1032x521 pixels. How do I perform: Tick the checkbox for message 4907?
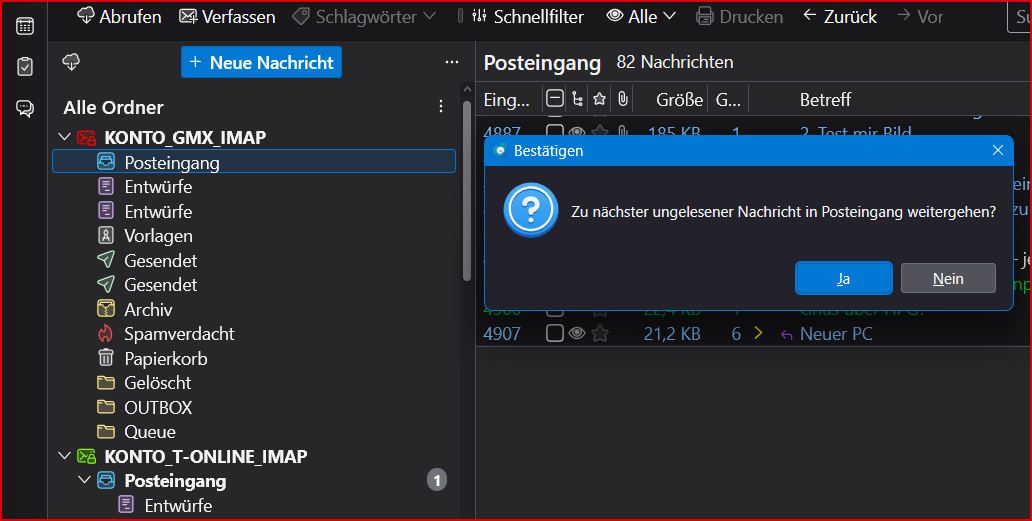coord(555,334)
